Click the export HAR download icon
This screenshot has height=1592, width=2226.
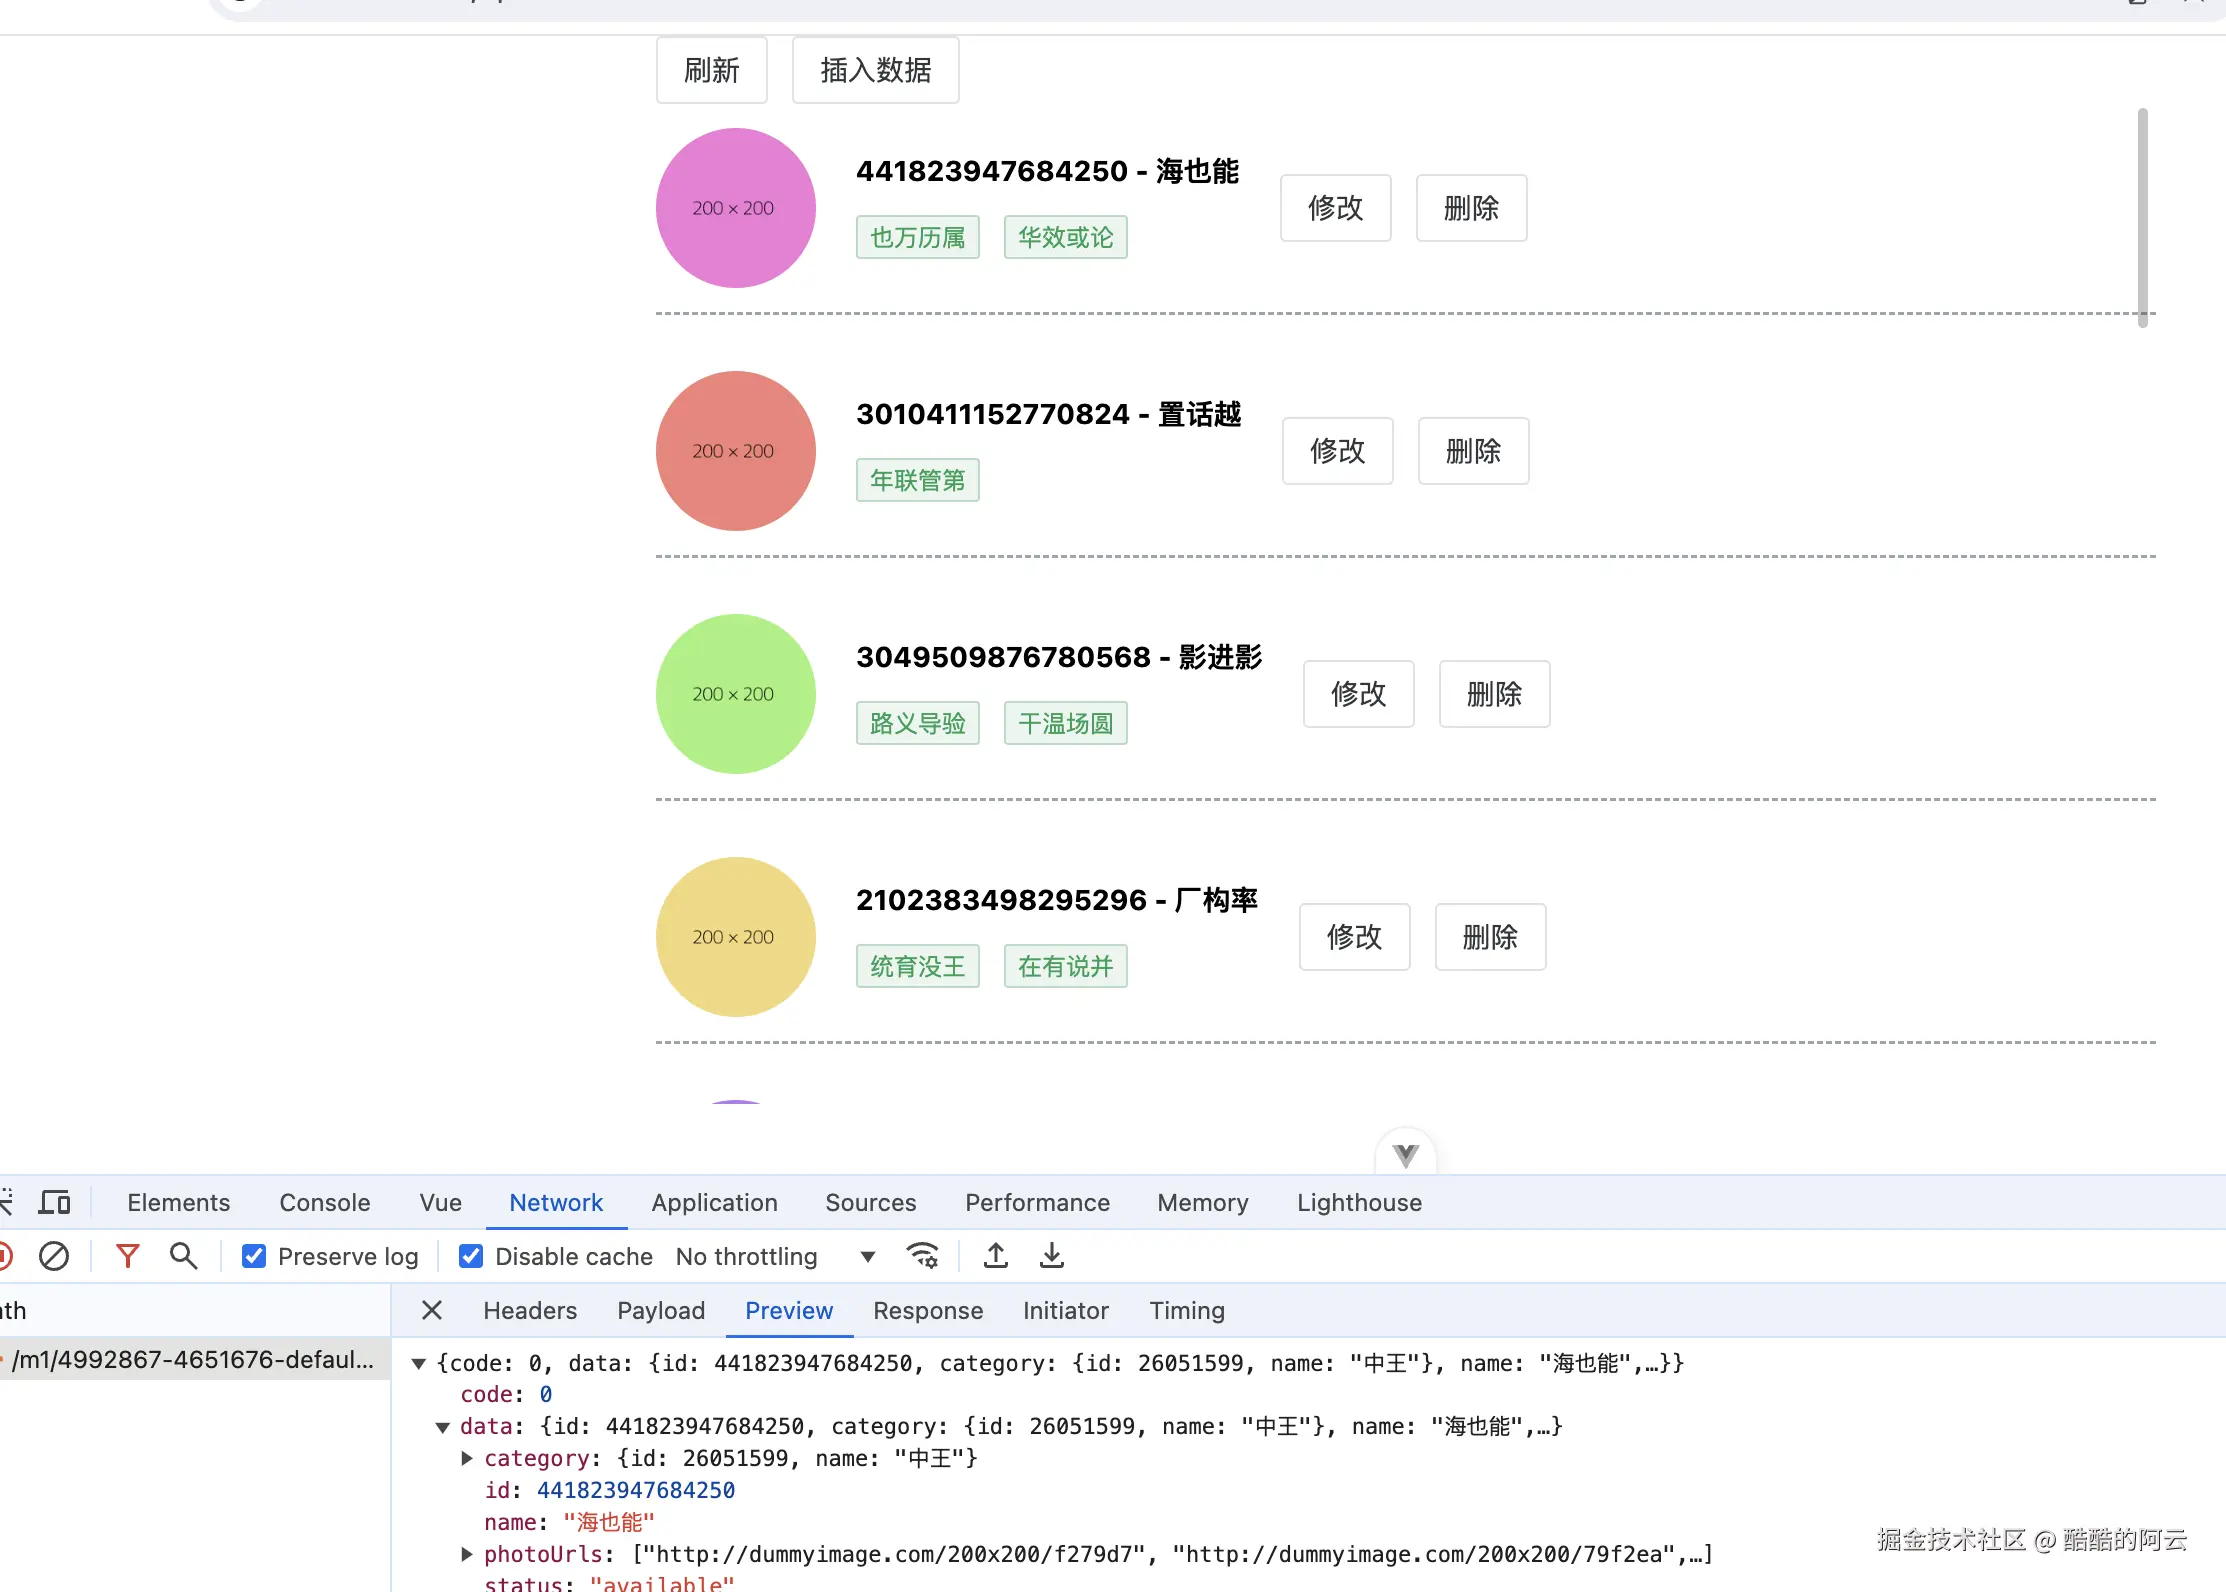click(x=1052, y=1256)
